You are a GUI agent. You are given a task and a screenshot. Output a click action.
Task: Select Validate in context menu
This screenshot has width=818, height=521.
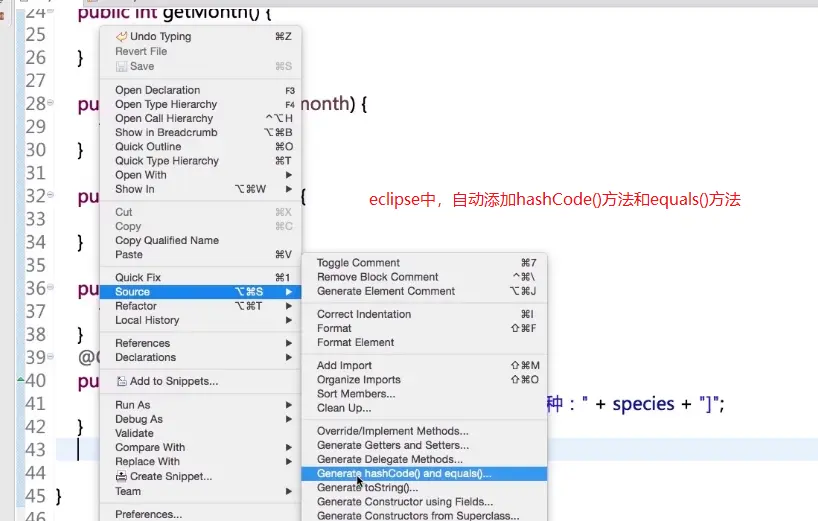click(x=200, y=433)
